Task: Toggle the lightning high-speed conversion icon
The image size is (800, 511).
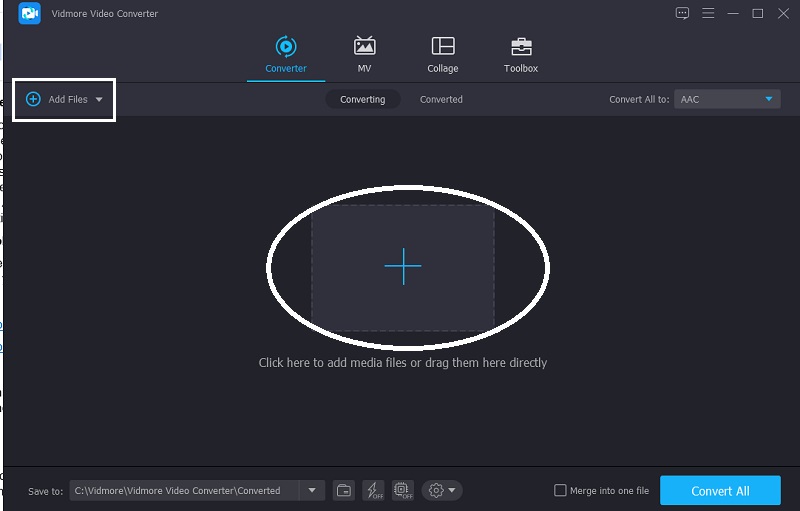Action: point(373,490)
